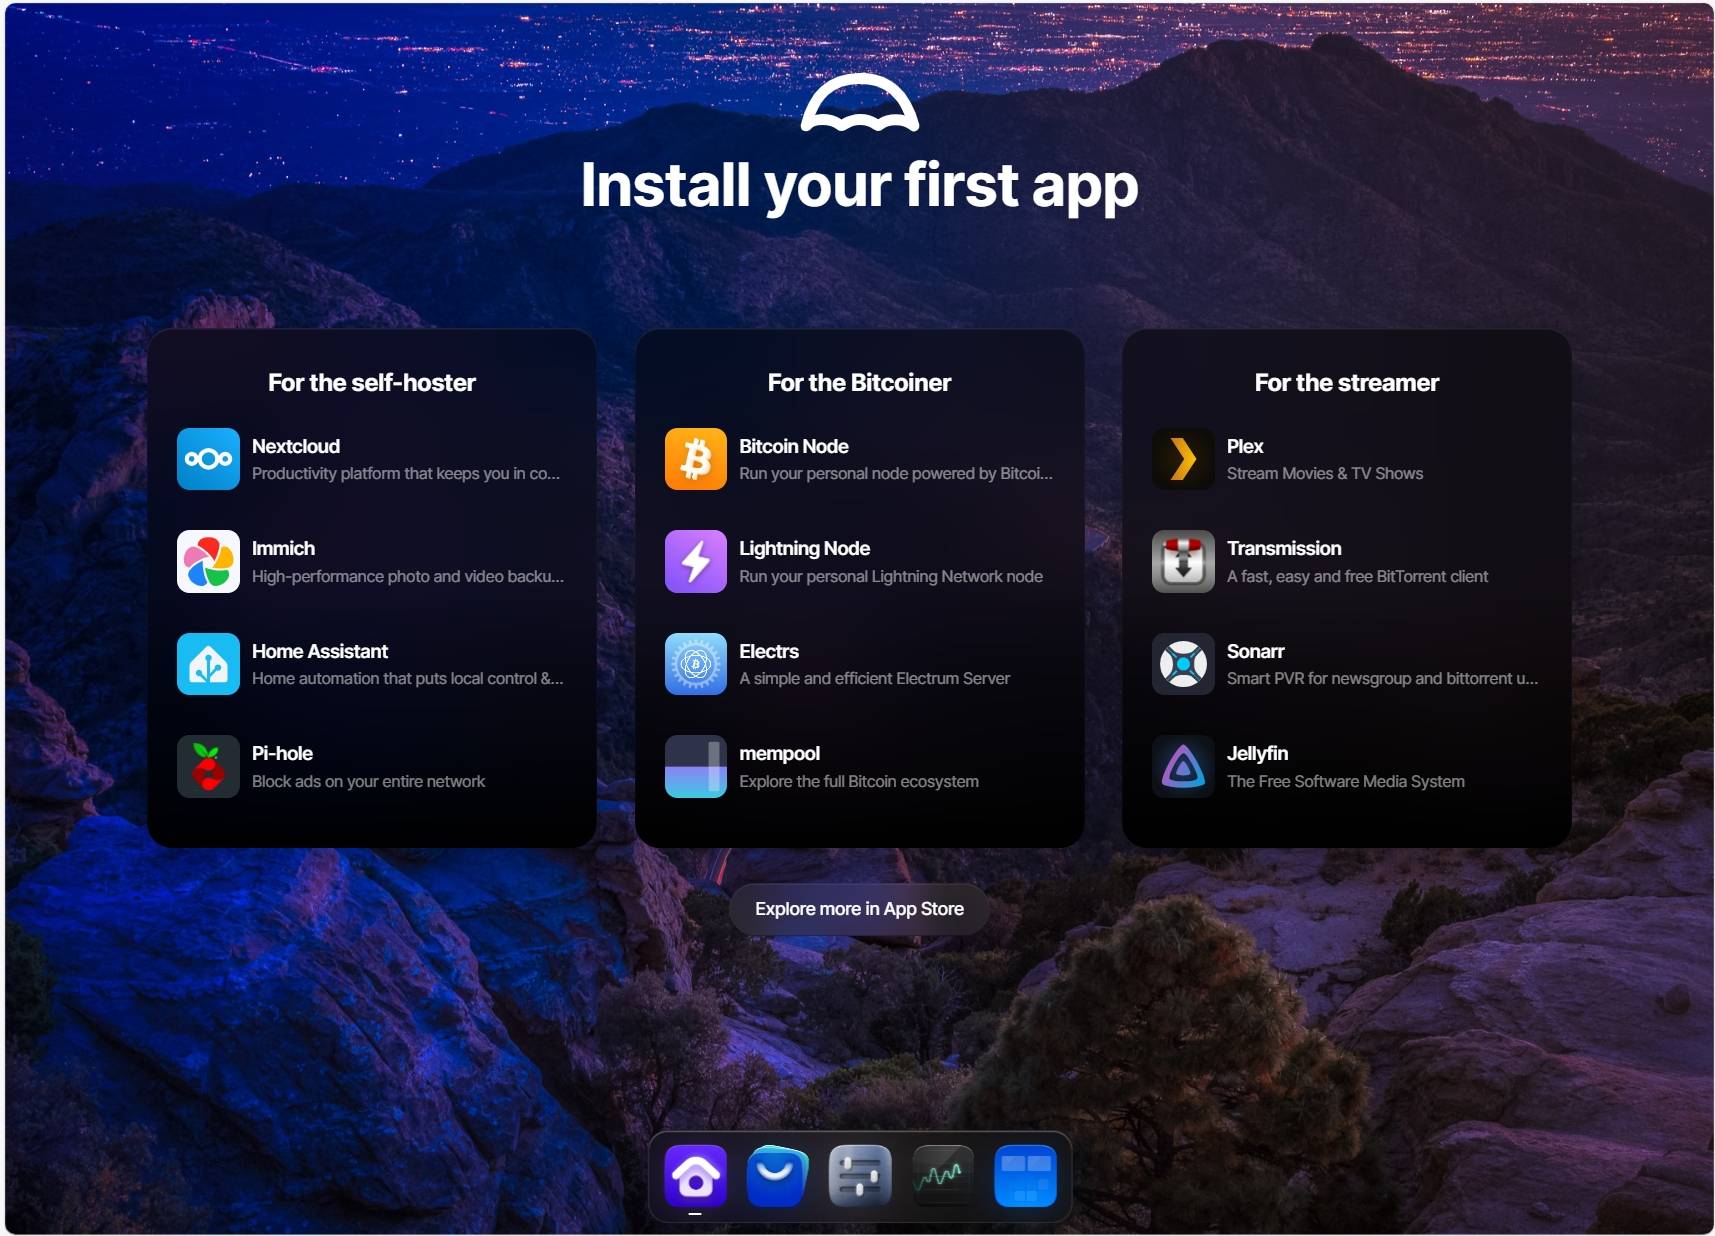Click the Transmission app icon
The width and height of the screenshot is (1715, 1236).
point(1183,561)
